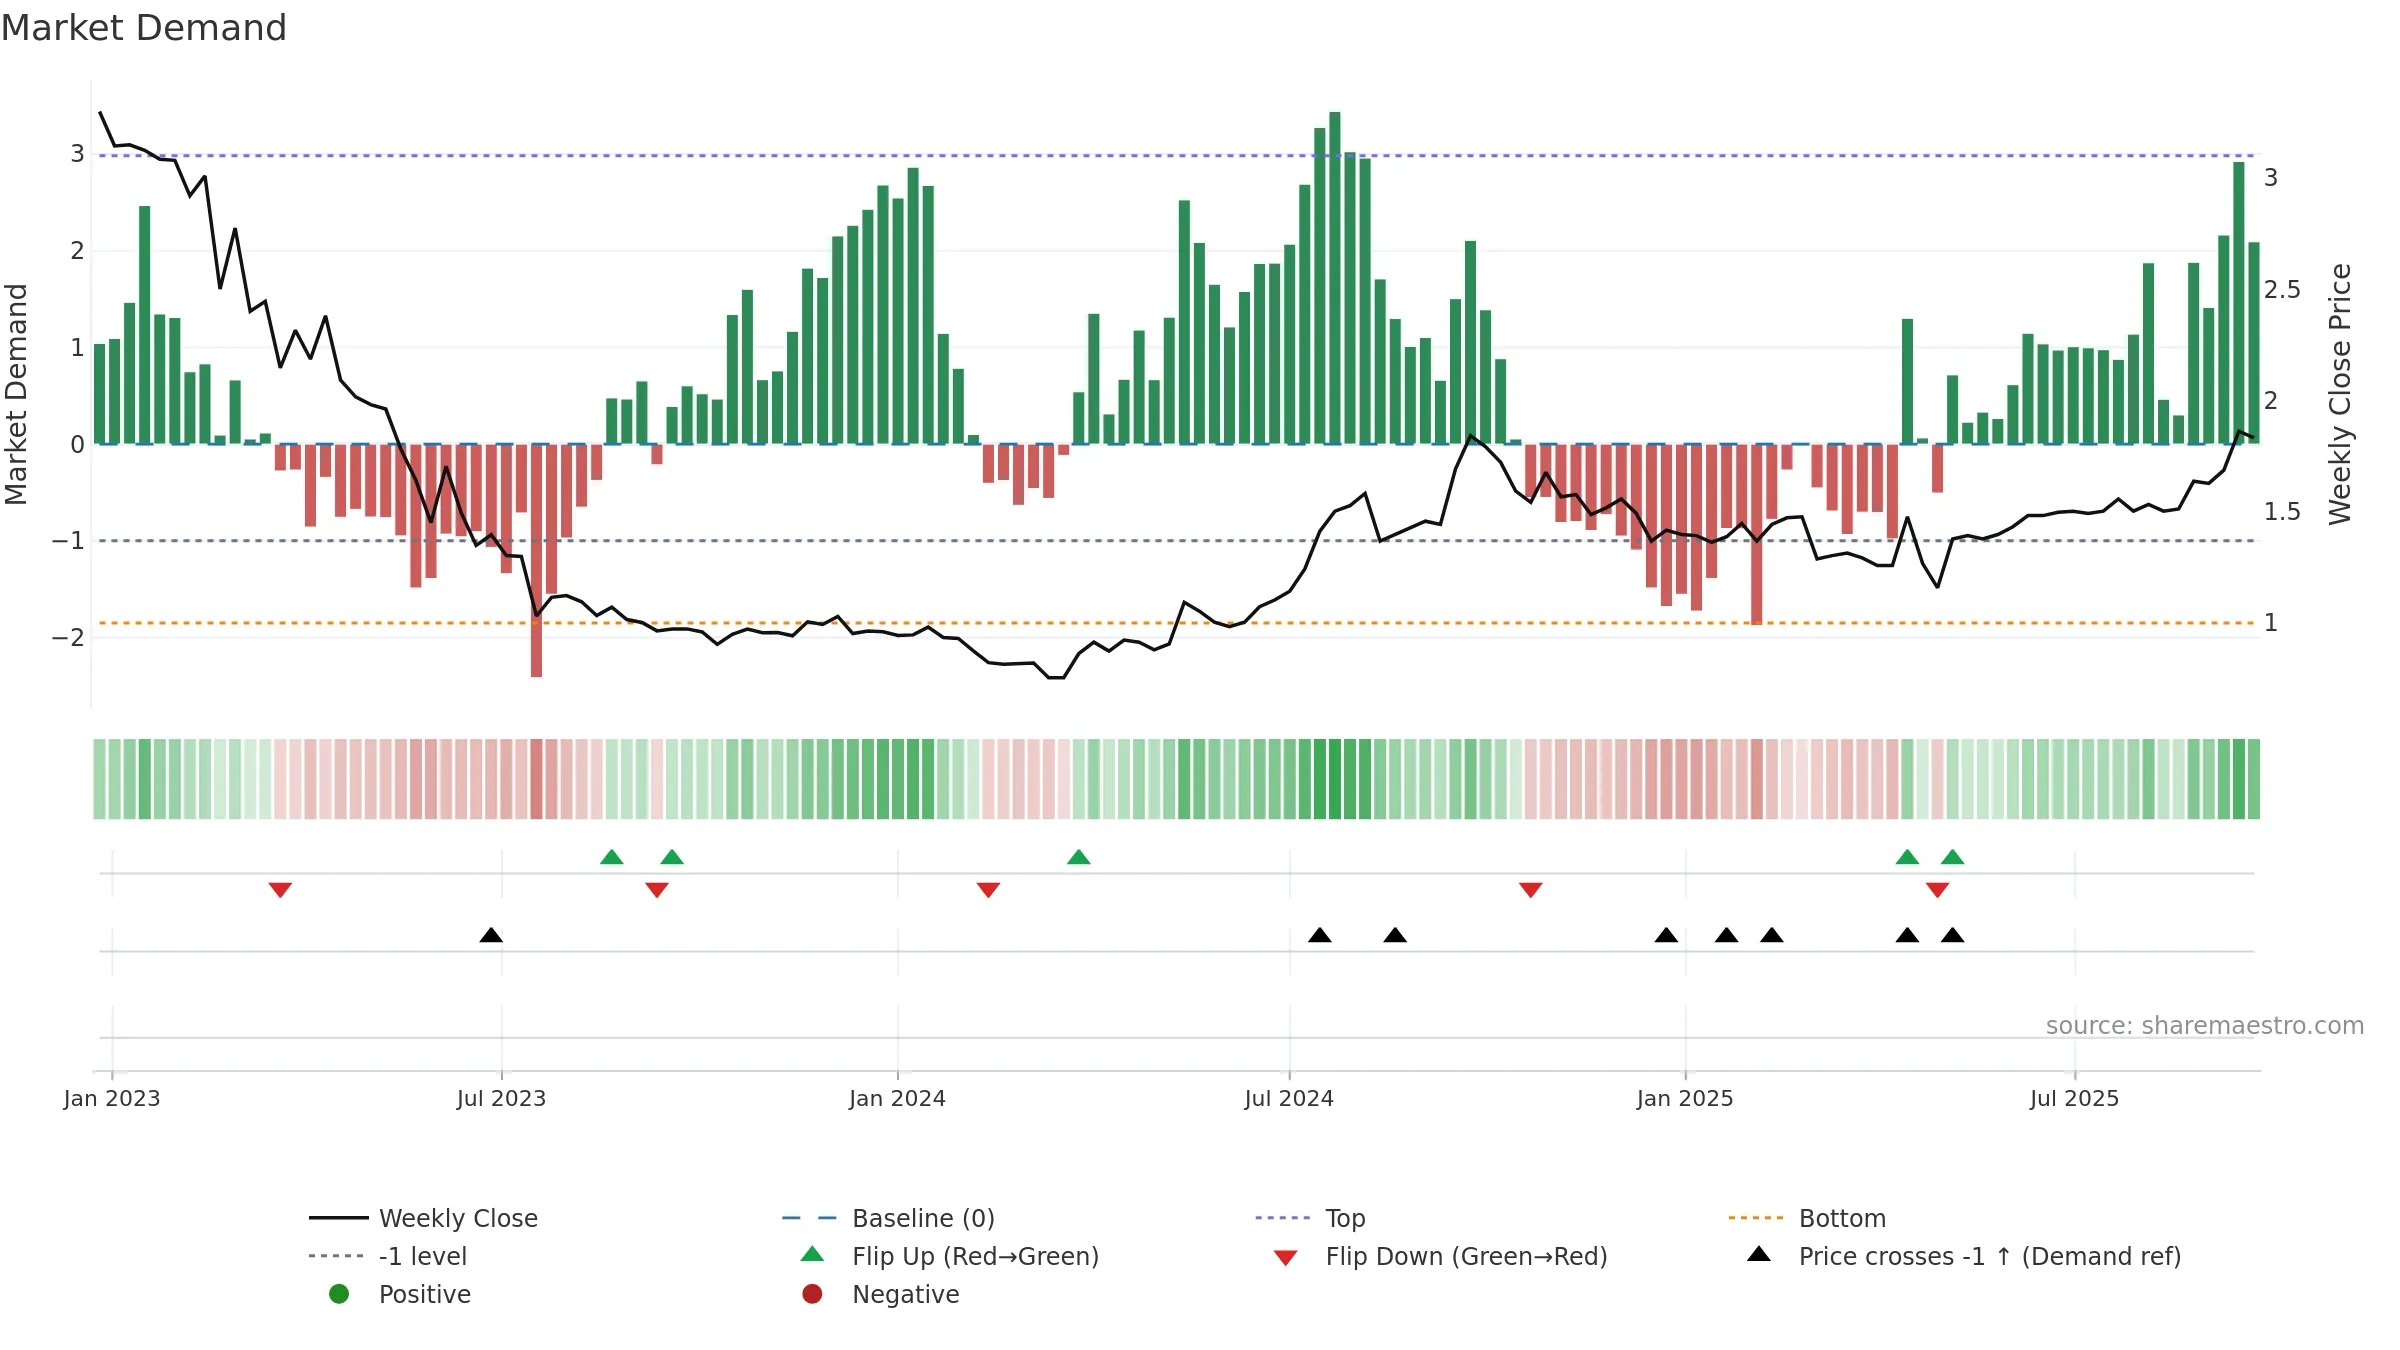
Task: Toggle the Negative legend entry
Action: click(x=881, y=1294)
